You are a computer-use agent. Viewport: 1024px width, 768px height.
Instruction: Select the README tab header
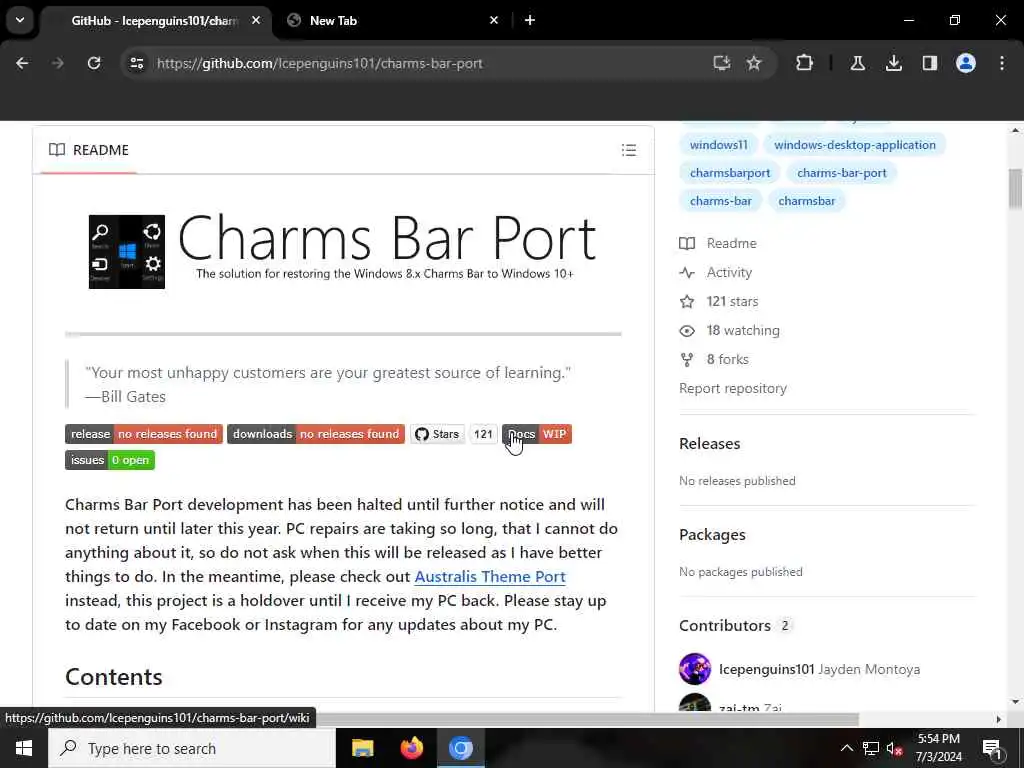coord(89,150)
